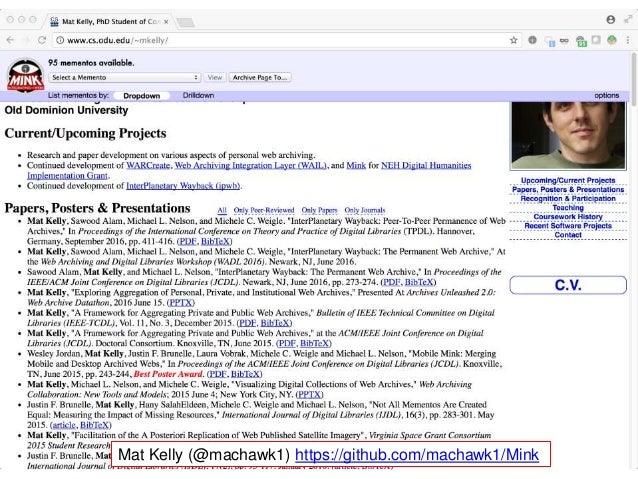Select the Dropdown listing mode
Screen dimensions: 638x479
coord(141,96)
